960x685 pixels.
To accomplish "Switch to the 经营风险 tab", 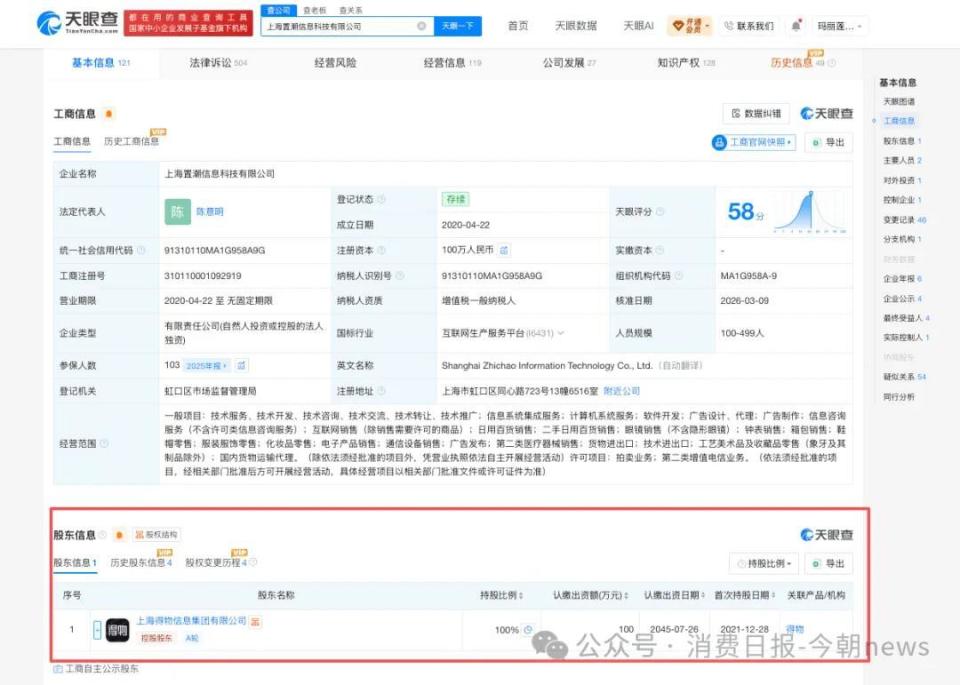I will pos(335,62).
